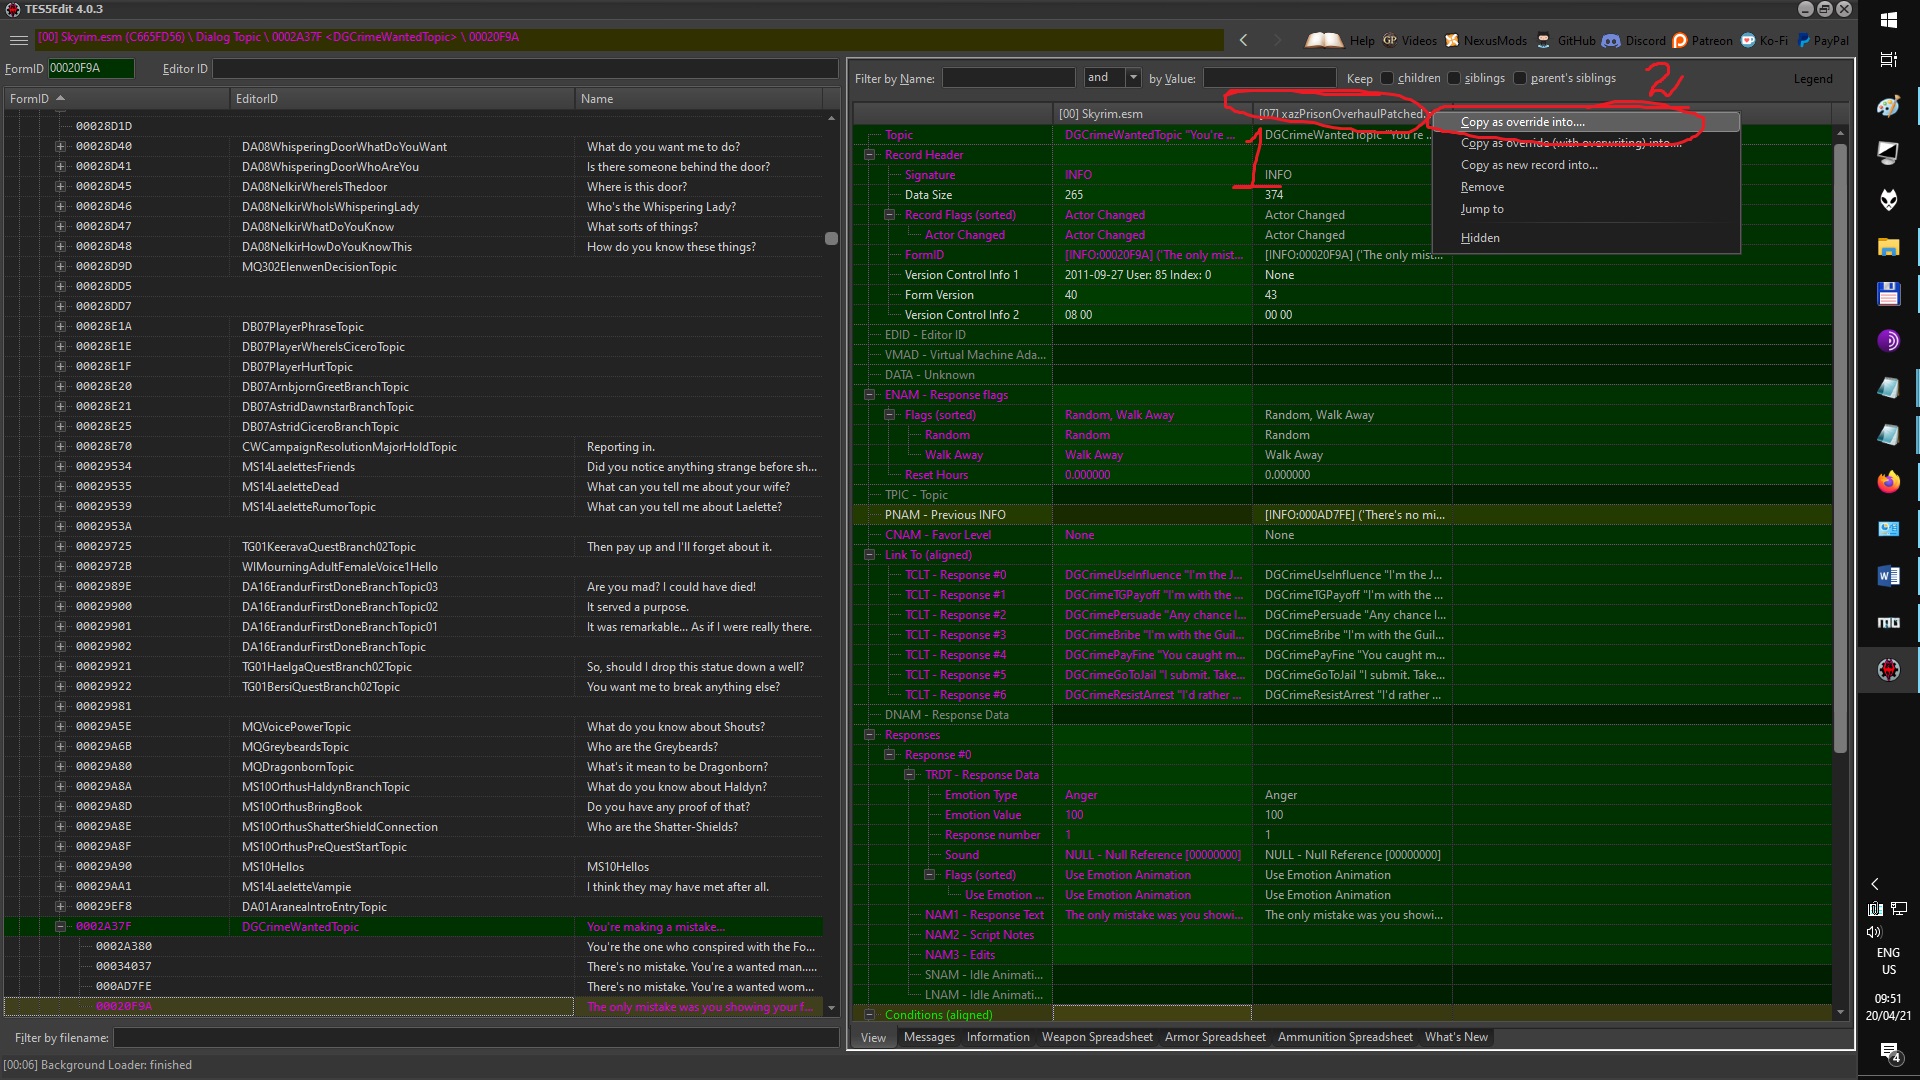
Task: Sort by the EditorID column header
Action: pyautogui.click(x=402, y=98)
